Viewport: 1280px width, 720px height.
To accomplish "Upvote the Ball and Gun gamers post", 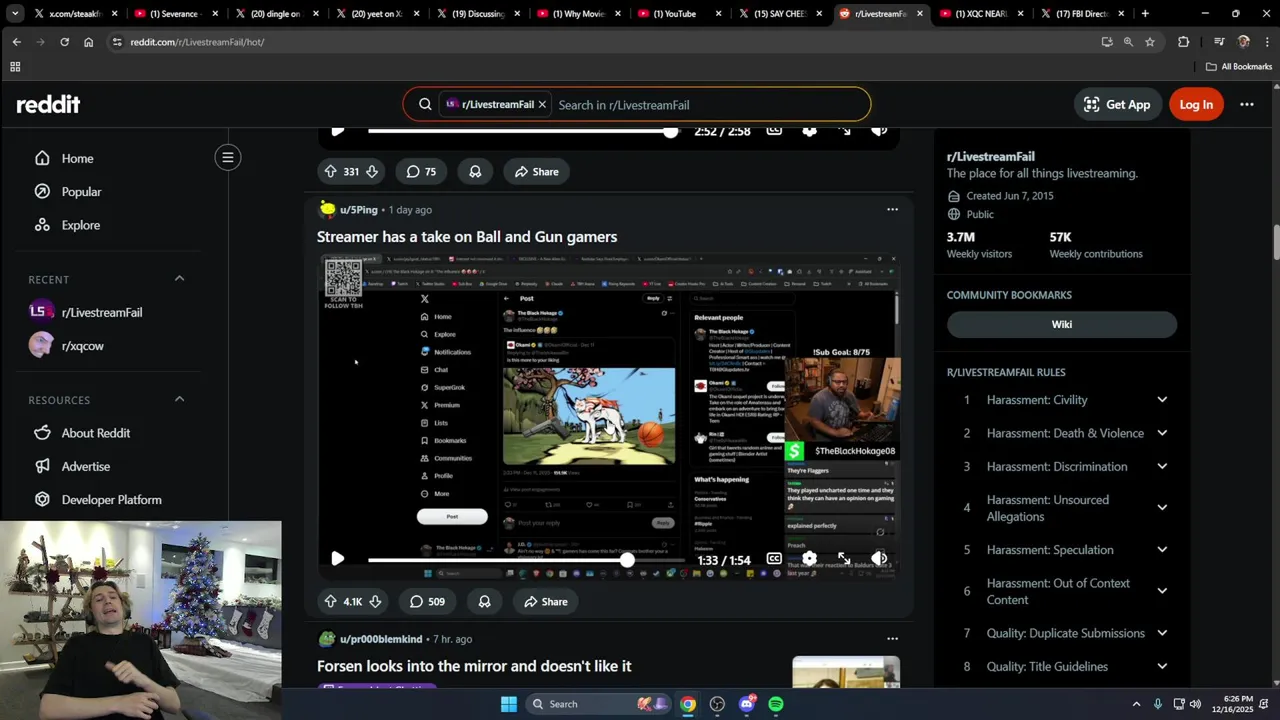I will (330, 601).
